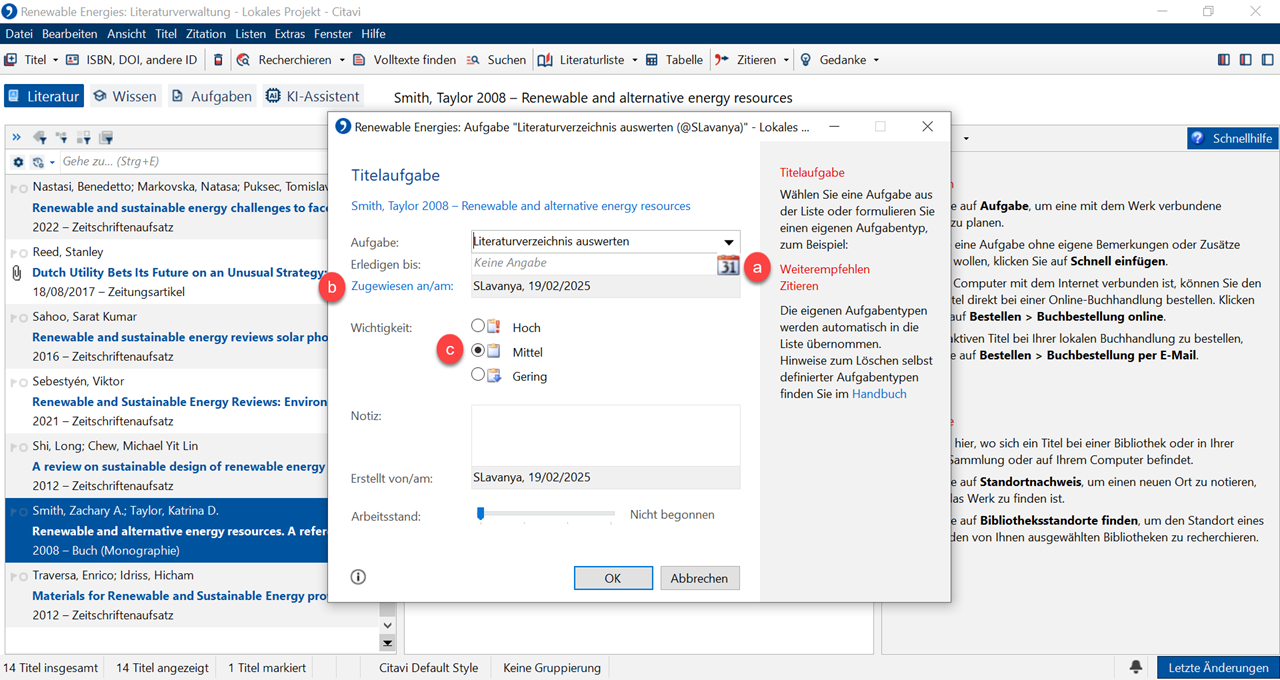The image size is (1280, 680).
Task: Open the Handbuch link
Action: [879, 394]
